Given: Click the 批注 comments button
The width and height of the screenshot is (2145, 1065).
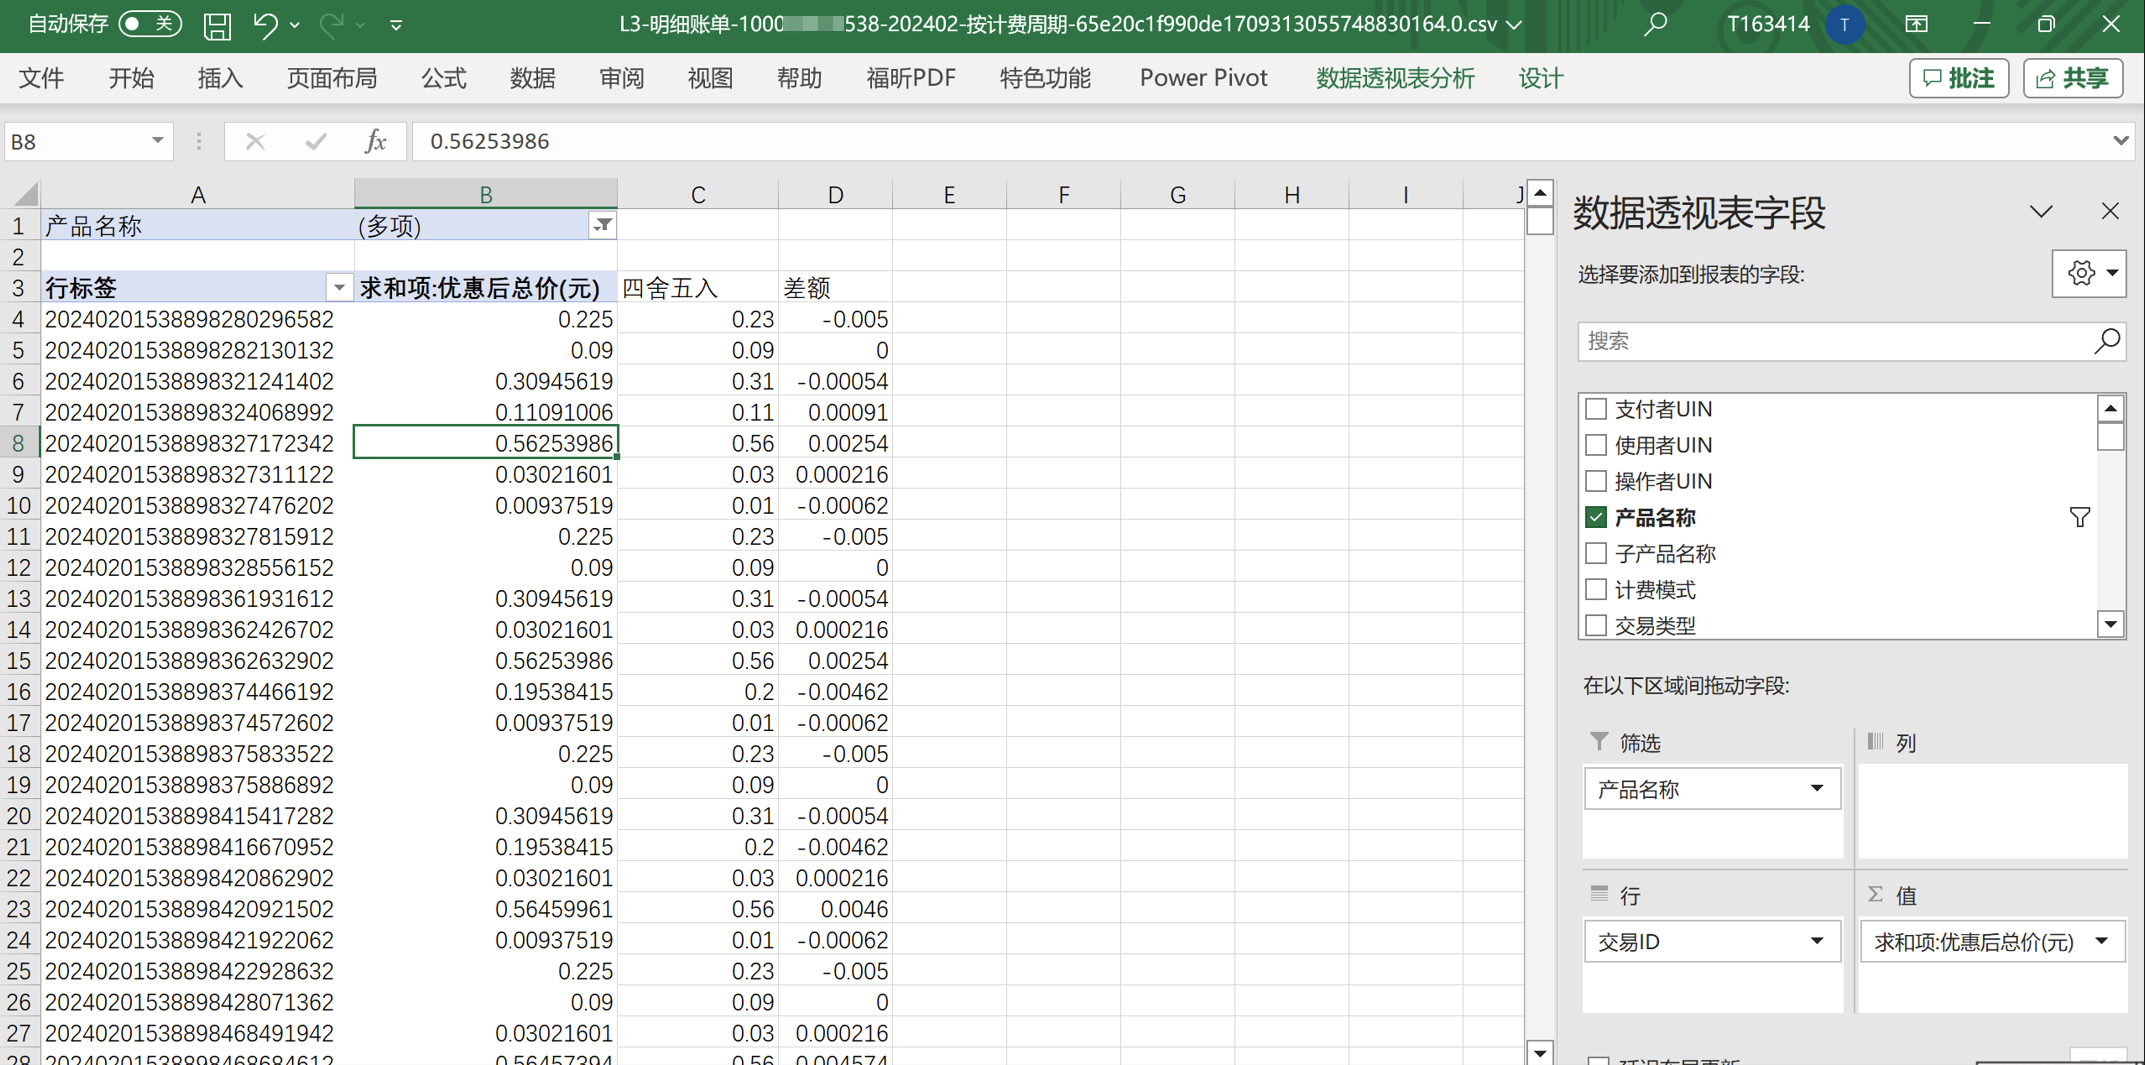Looking at the screenshot, I should [x=1958, y=78].
